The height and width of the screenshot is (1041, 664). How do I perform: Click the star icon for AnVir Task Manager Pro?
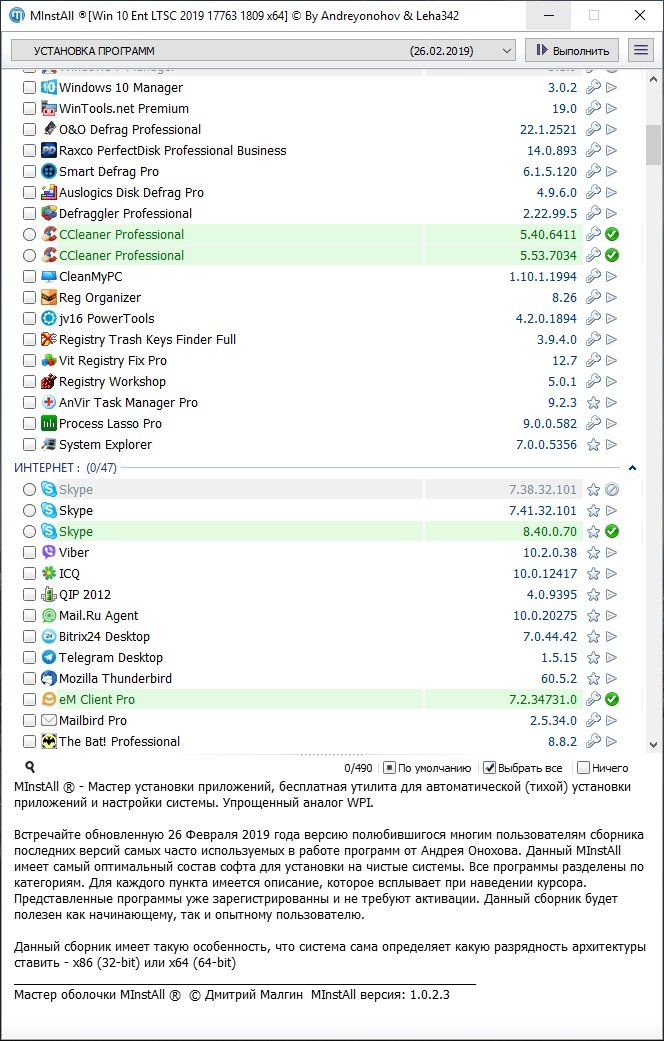pos(593,403)
